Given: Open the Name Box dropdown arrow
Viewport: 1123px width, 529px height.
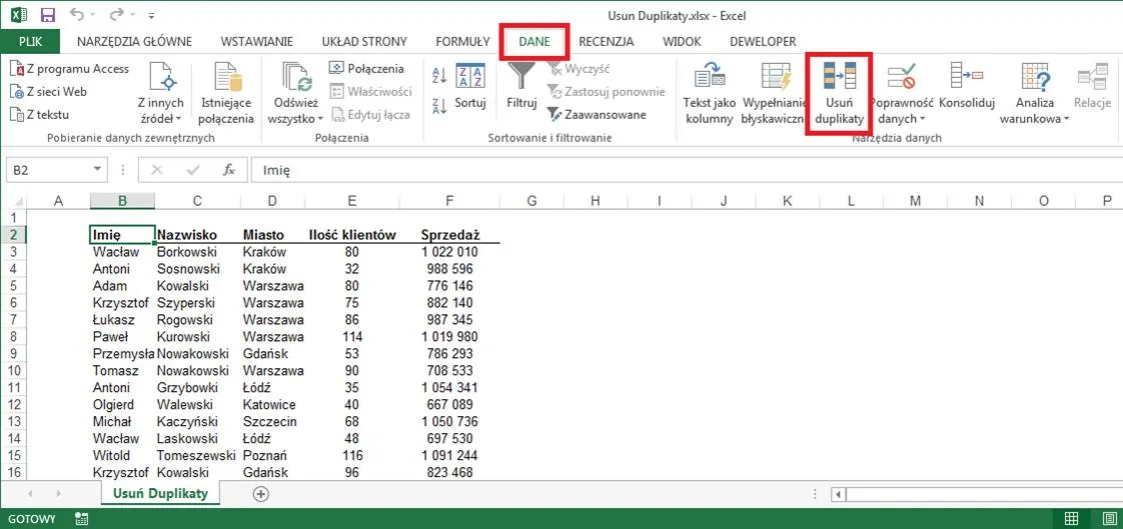Looking at the screenshot, I should (x=97, y=170).
